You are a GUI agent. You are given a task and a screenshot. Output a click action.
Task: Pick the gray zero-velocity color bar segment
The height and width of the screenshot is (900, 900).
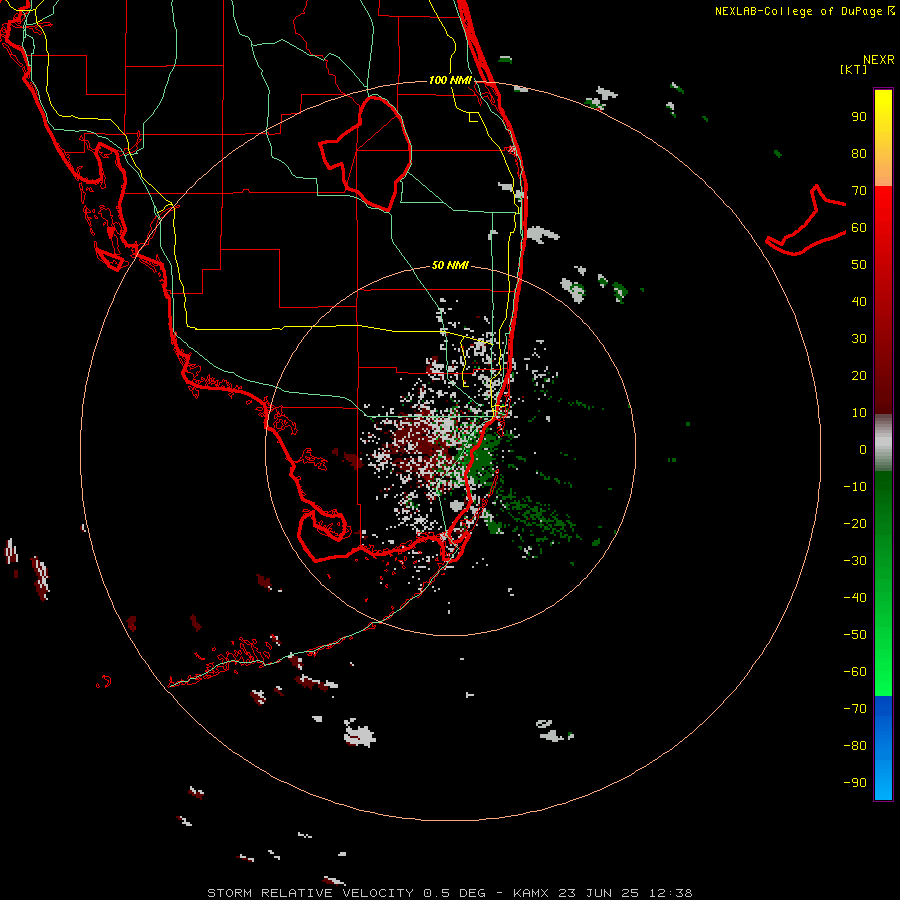point(883,443)
